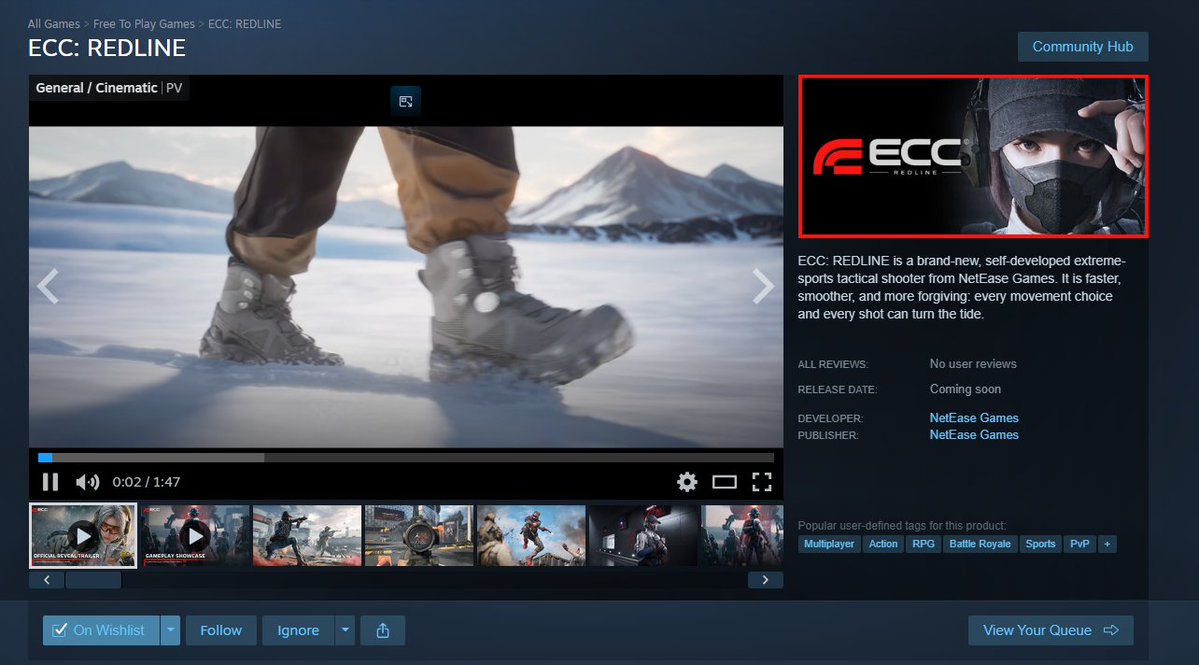Open the Community Hub
The image size is (1199, 665).
[1083, 47]
